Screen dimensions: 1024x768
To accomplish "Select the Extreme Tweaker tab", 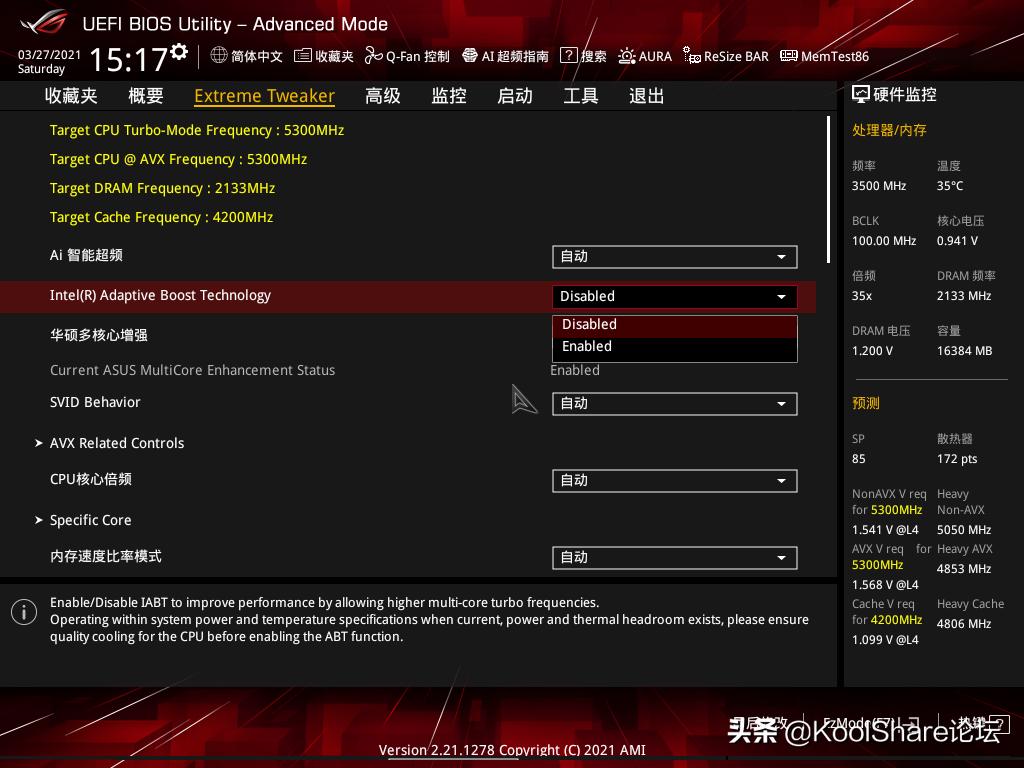I will click(x=264, y=96).
